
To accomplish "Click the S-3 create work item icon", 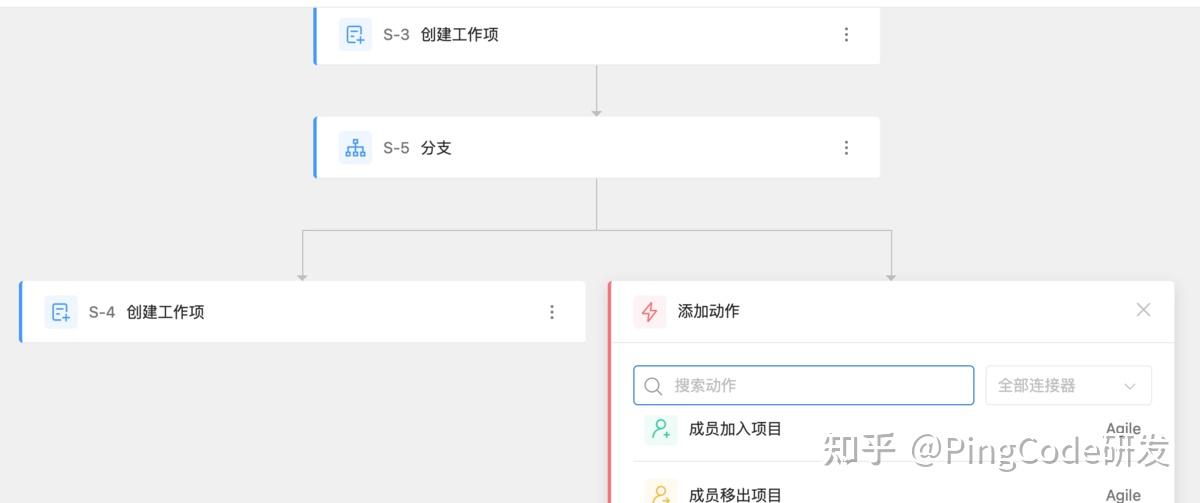I will click(x=355, y=34).
